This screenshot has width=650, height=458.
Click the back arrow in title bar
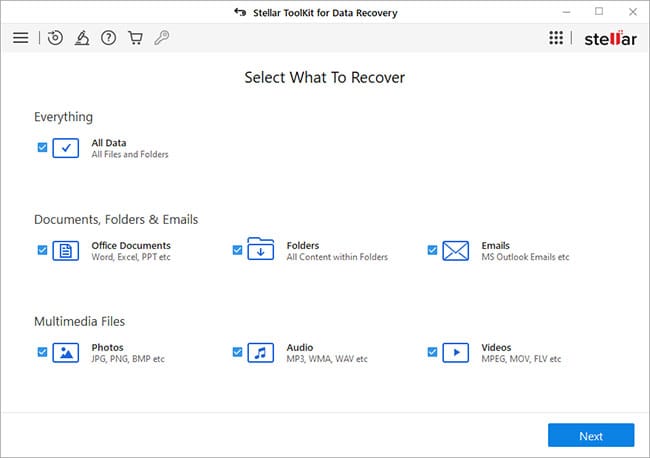click(x=239, y=12)
